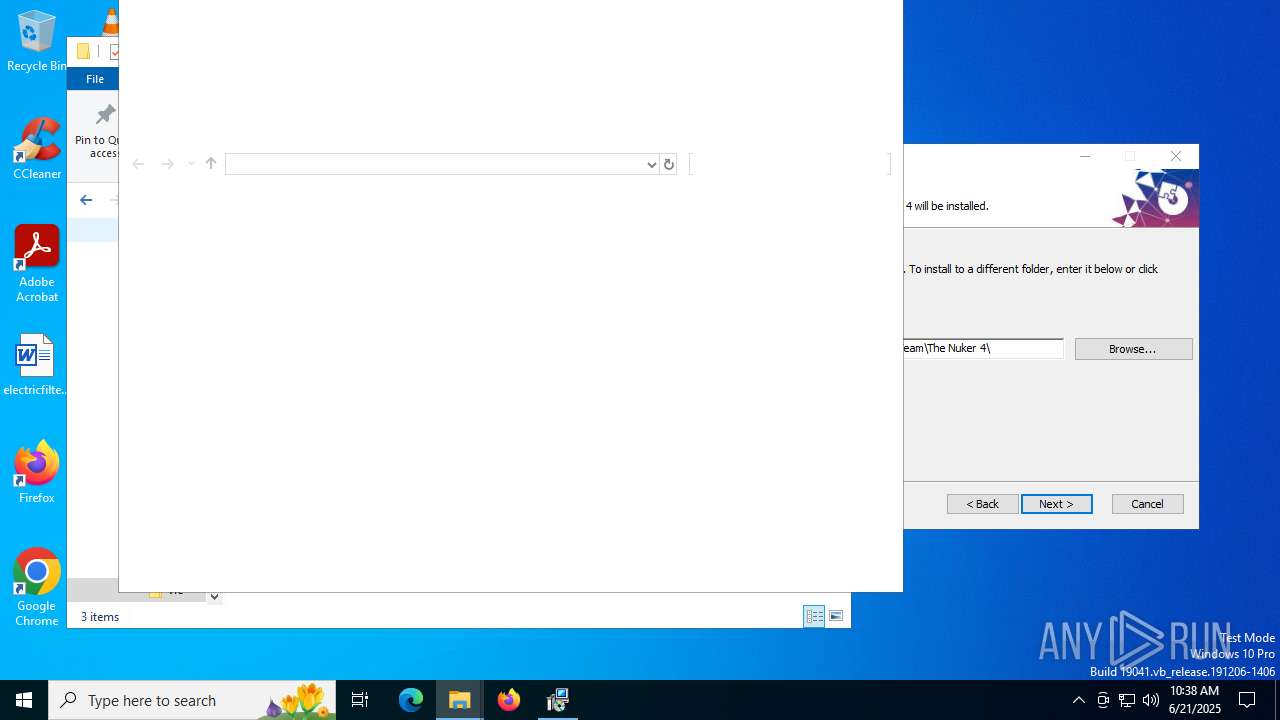Open recent locations dropdown in browse dialog

click(191, 164)
